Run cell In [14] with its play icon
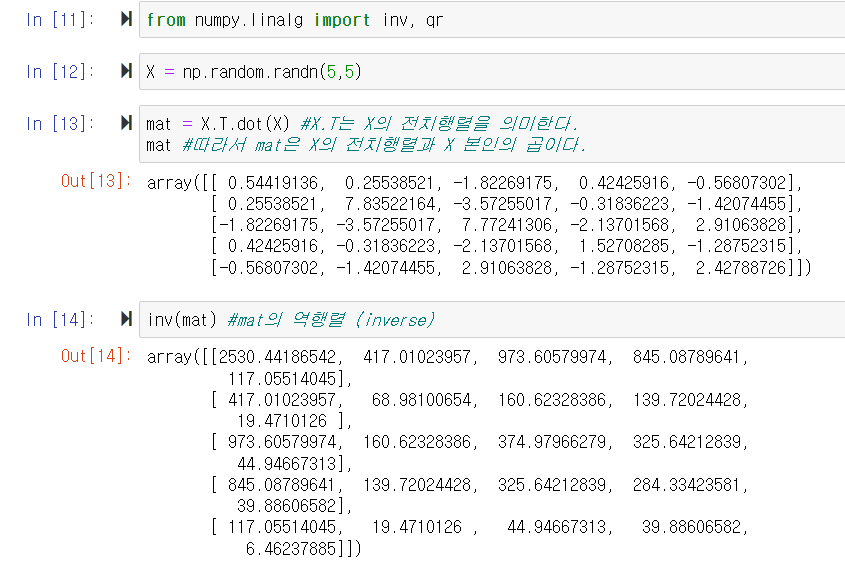The width and height of the screenshot is (845, 565). point(126,319)
